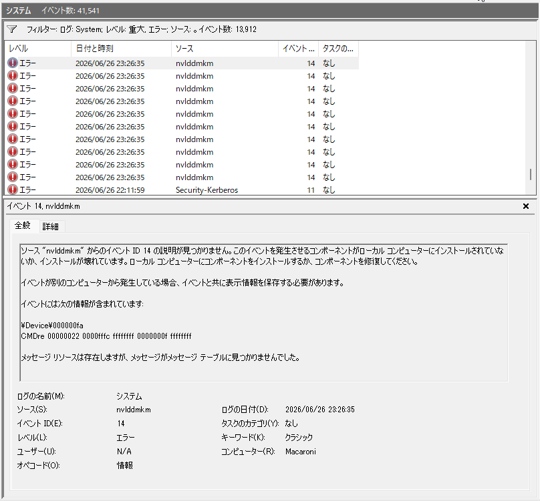Click the レベル(L) value エラー in details
Viewport: 540px width, 501px height.
[x=125, y=438]
